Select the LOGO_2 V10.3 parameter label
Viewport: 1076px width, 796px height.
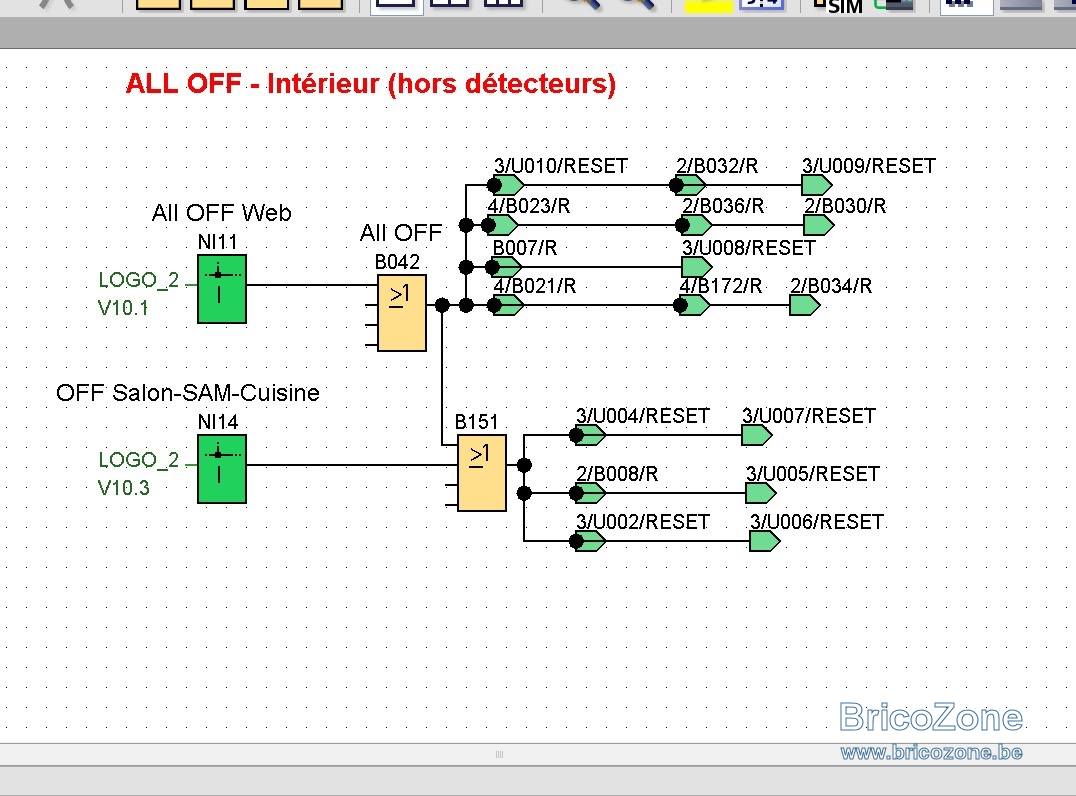(138, 473)
